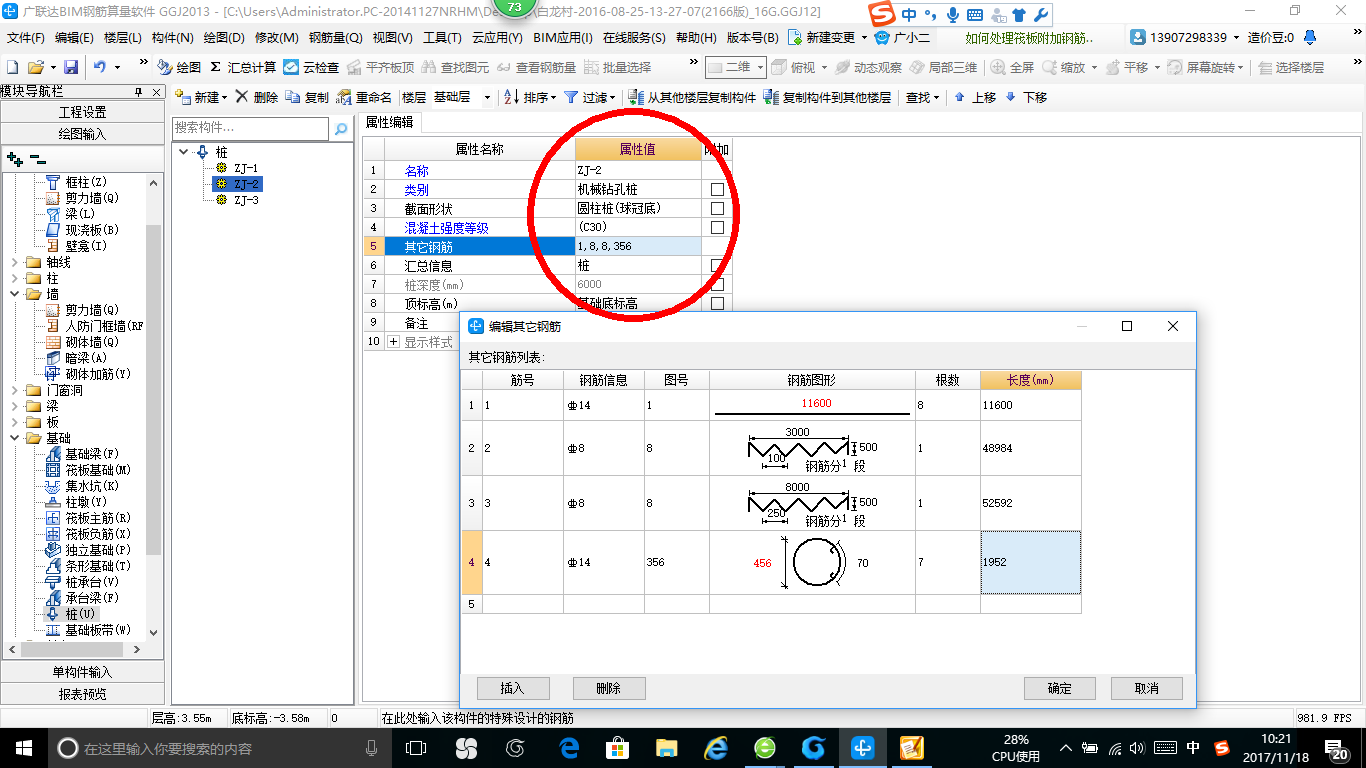Expand the 柱 folder in tree
This screenshot has height=768, width=1366.
click(15, 278)
